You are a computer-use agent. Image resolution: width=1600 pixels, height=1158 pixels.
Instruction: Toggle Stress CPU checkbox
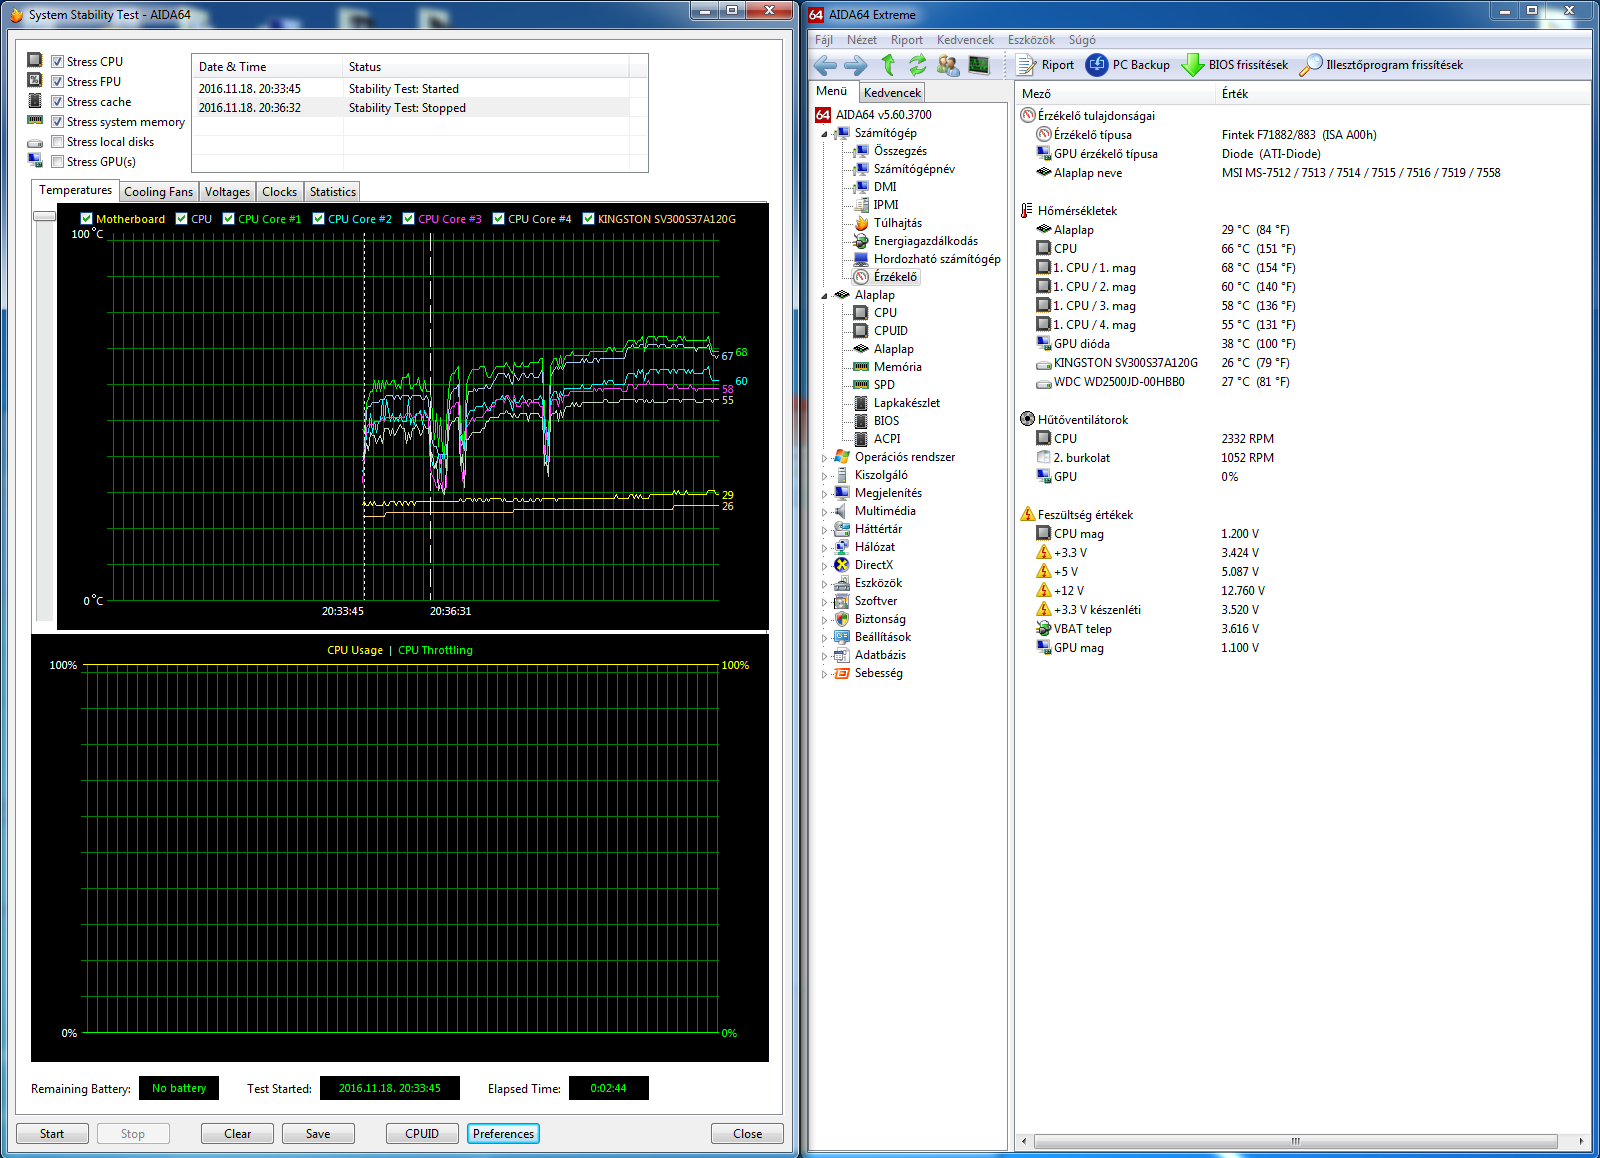58,62
